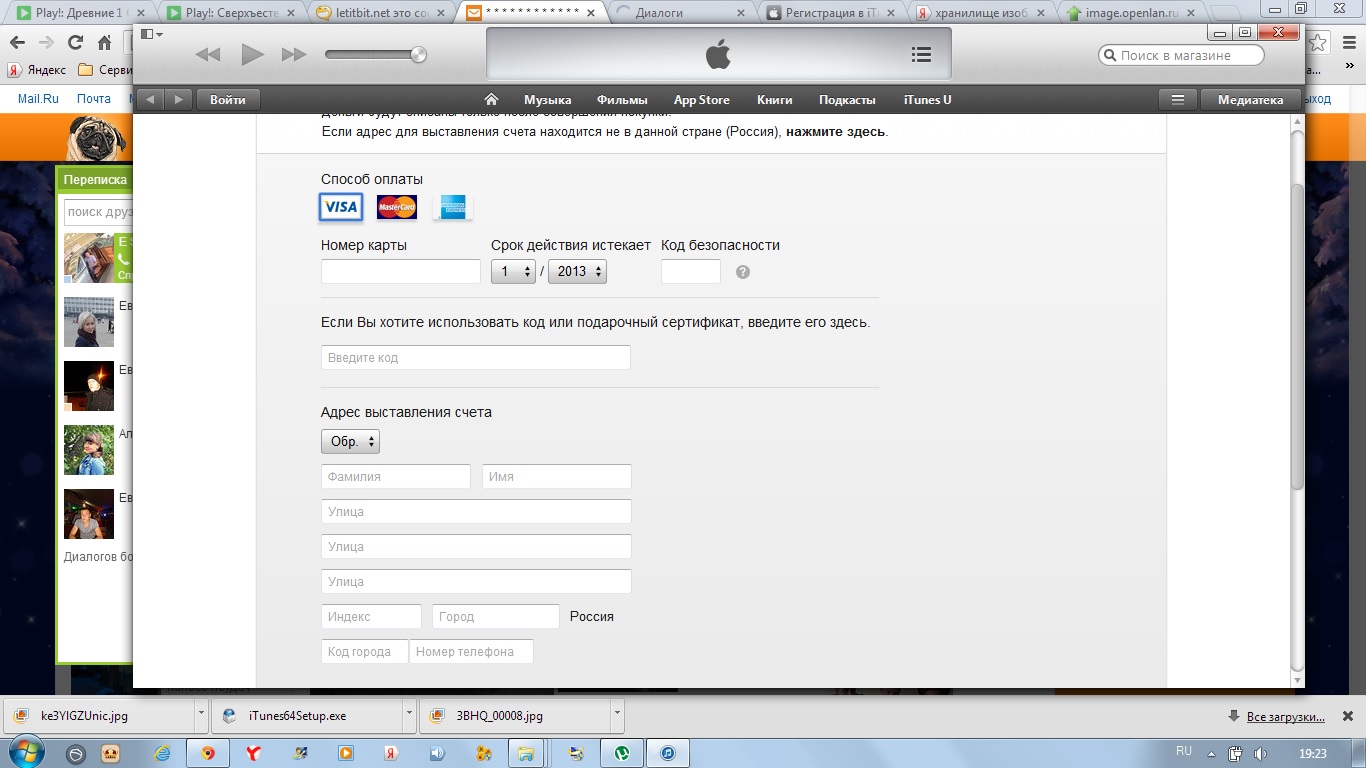Focus card number input field
Screen dimensions: 1366x768
[401, 272]
